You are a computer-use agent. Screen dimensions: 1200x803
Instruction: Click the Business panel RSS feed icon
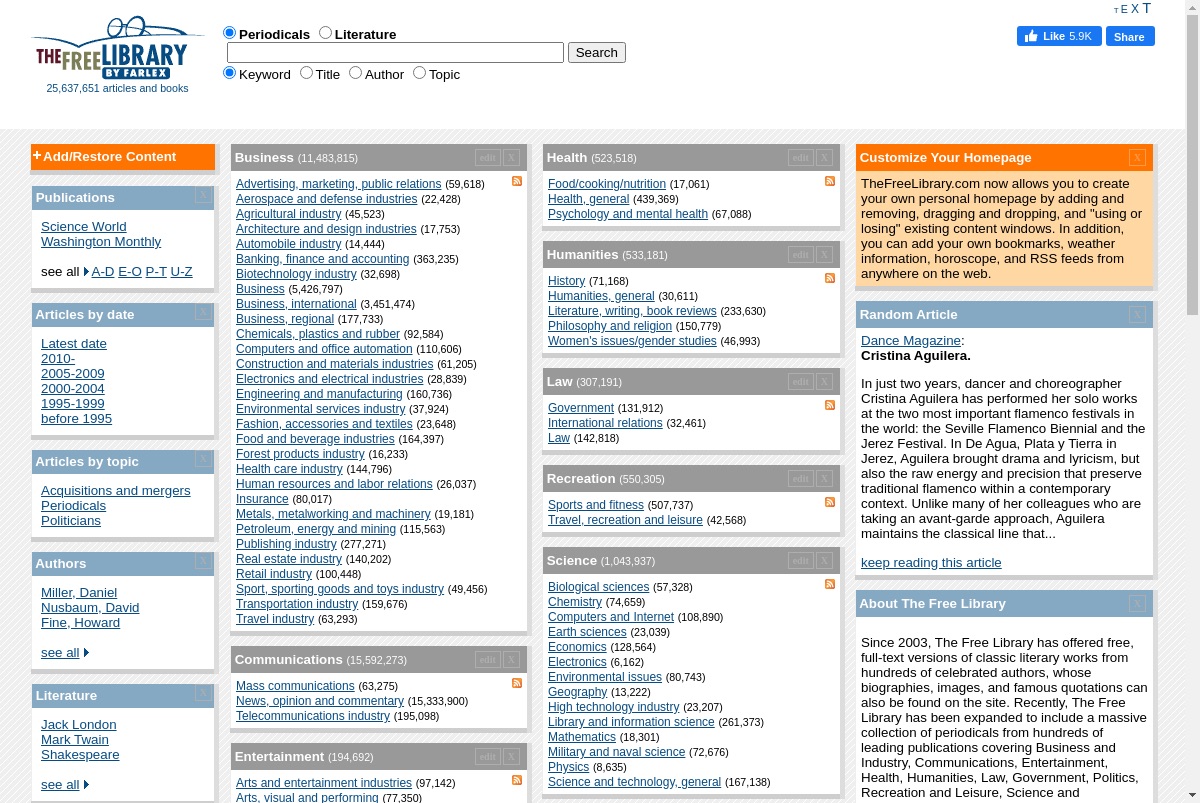[x=517, y=181]
